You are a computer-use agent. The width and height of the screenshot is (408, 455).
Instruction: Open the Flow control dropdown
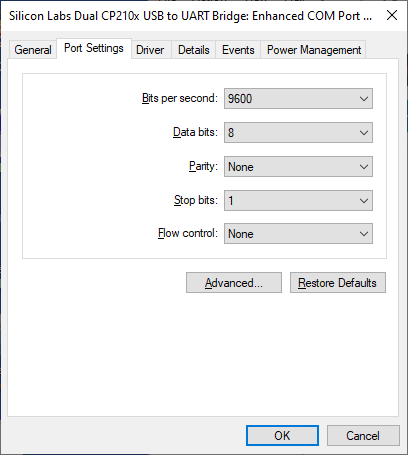298,234
